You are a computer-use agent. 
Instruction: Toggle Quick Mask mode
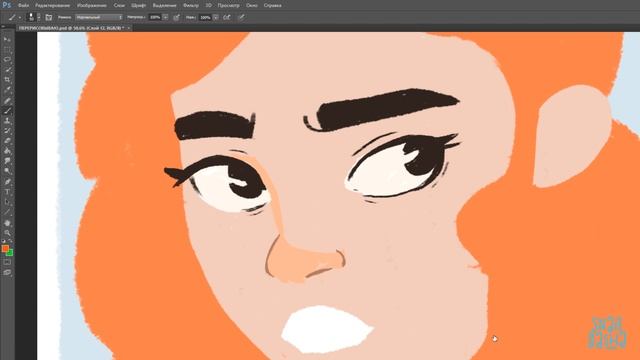coord(7,262)
